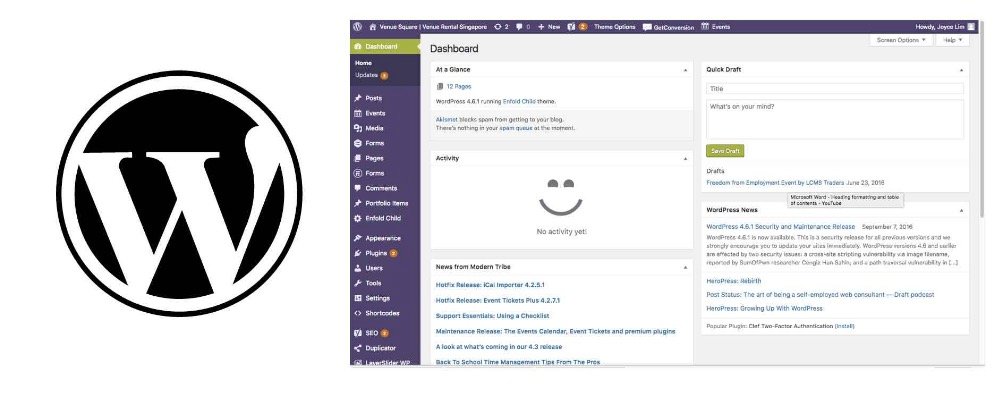Expand the Screen Options dropdown
The width and height of the screenshot is (1000, 400).
coord(901,40)
